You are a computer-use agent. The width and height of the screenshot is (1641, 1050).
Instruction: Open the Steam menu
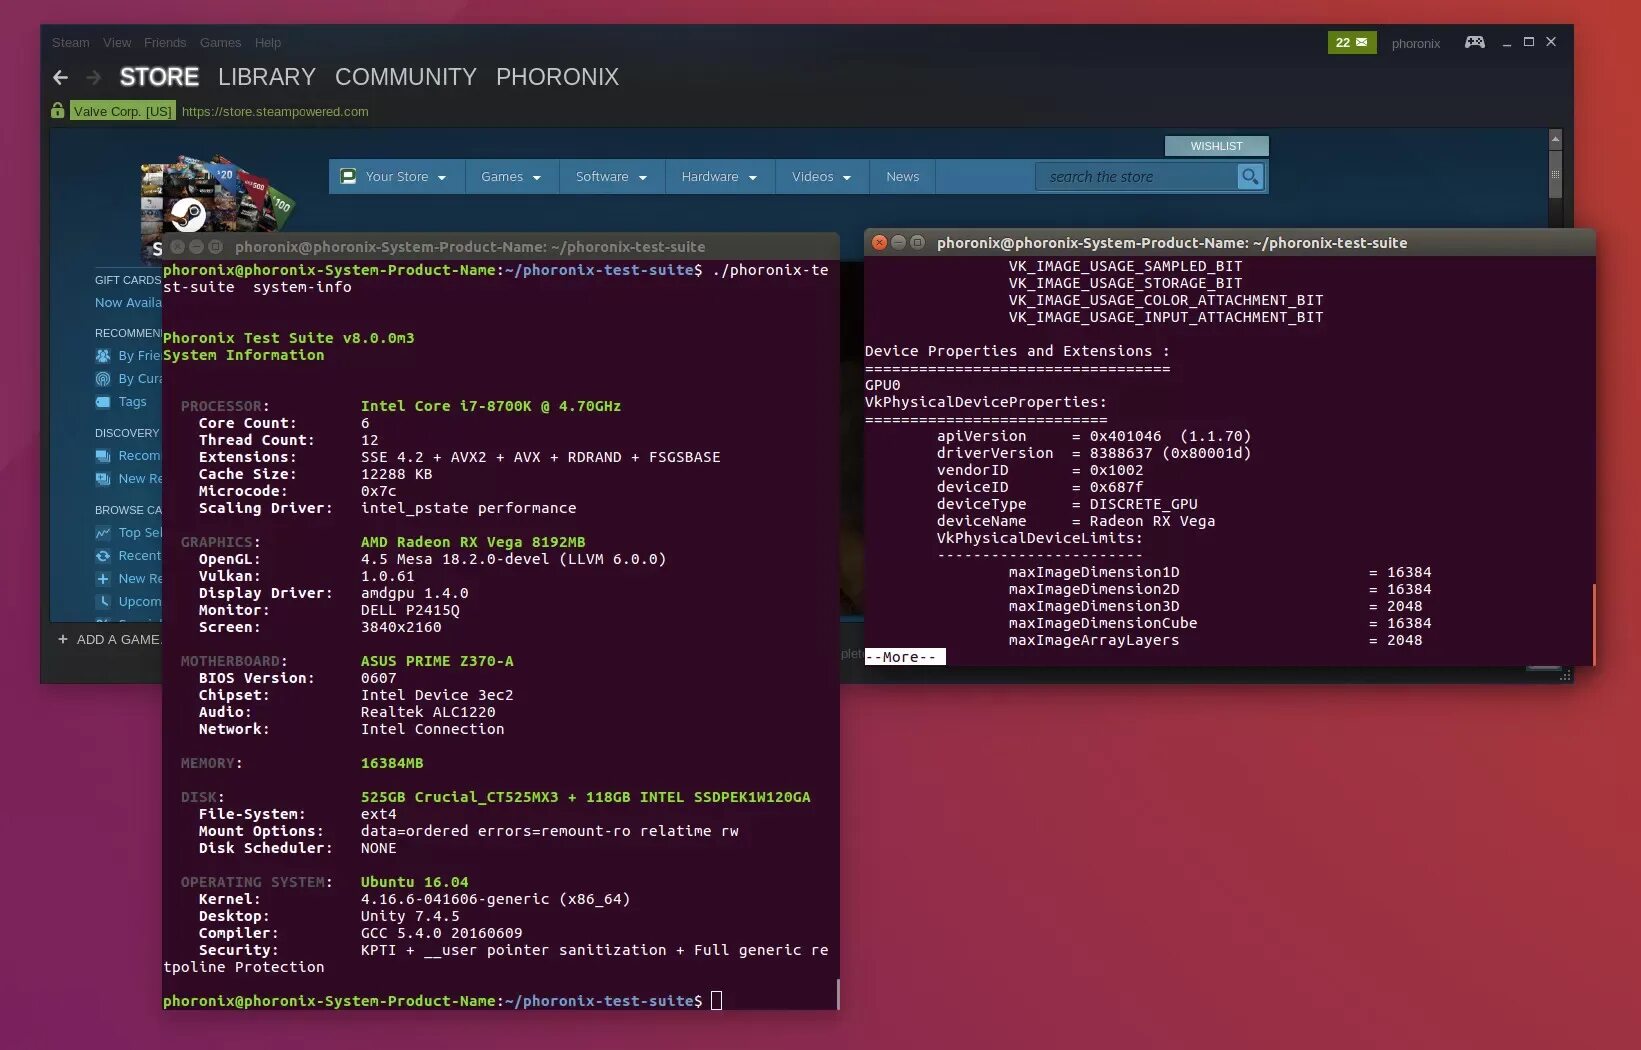click(70, 42)
